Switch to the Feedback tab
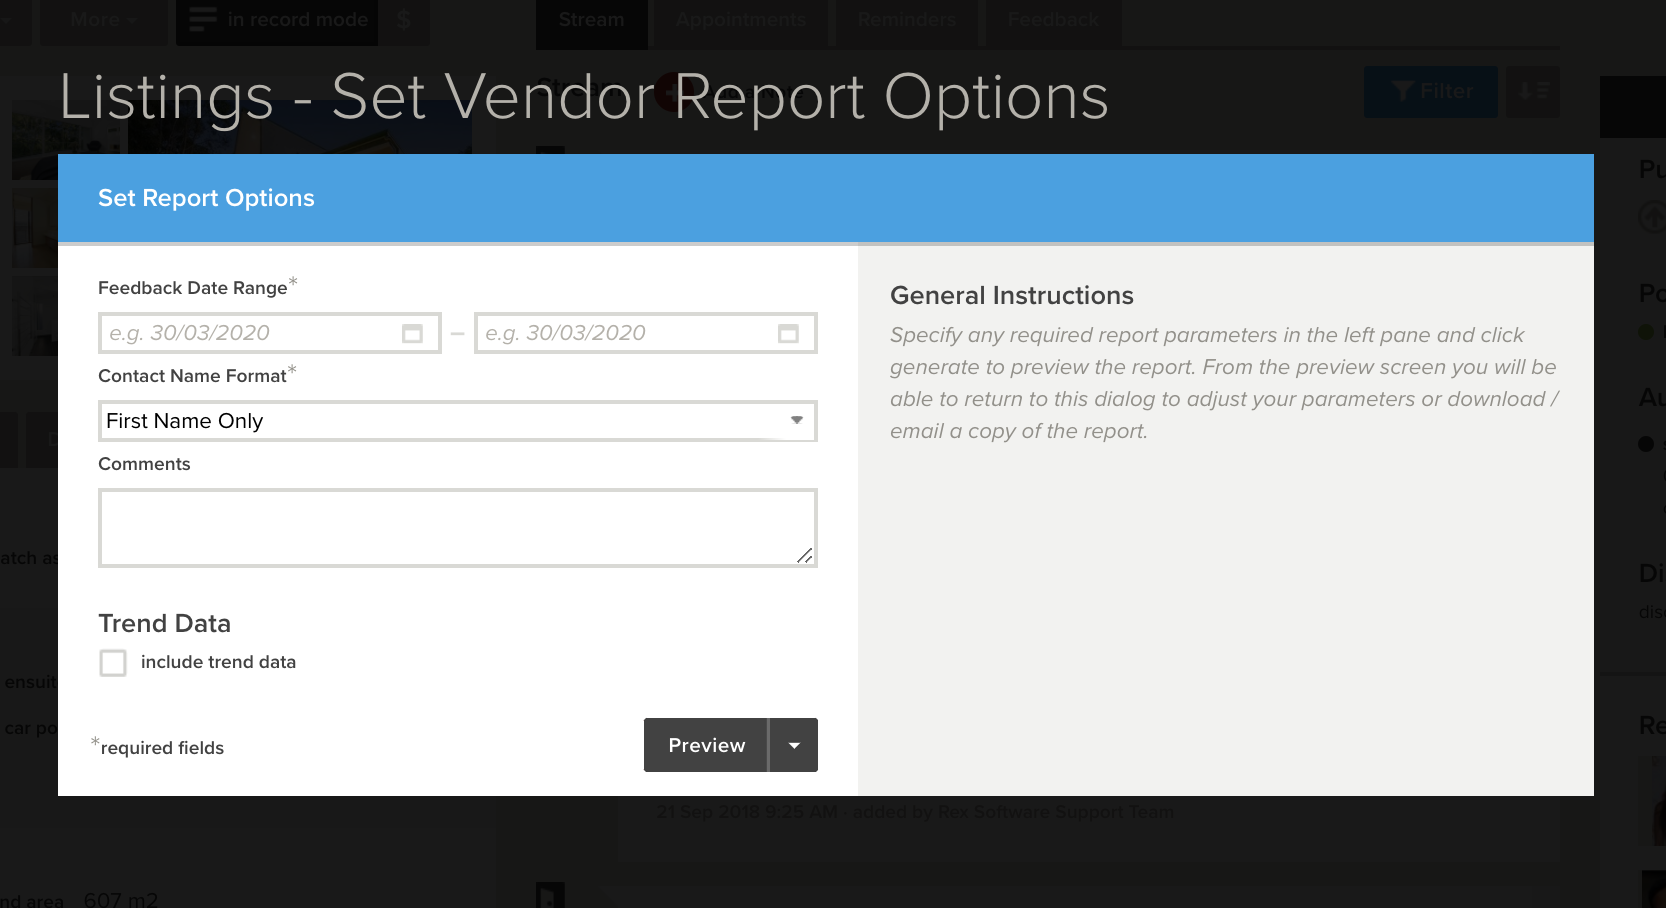The image size is (1666, 908). 1051,17
